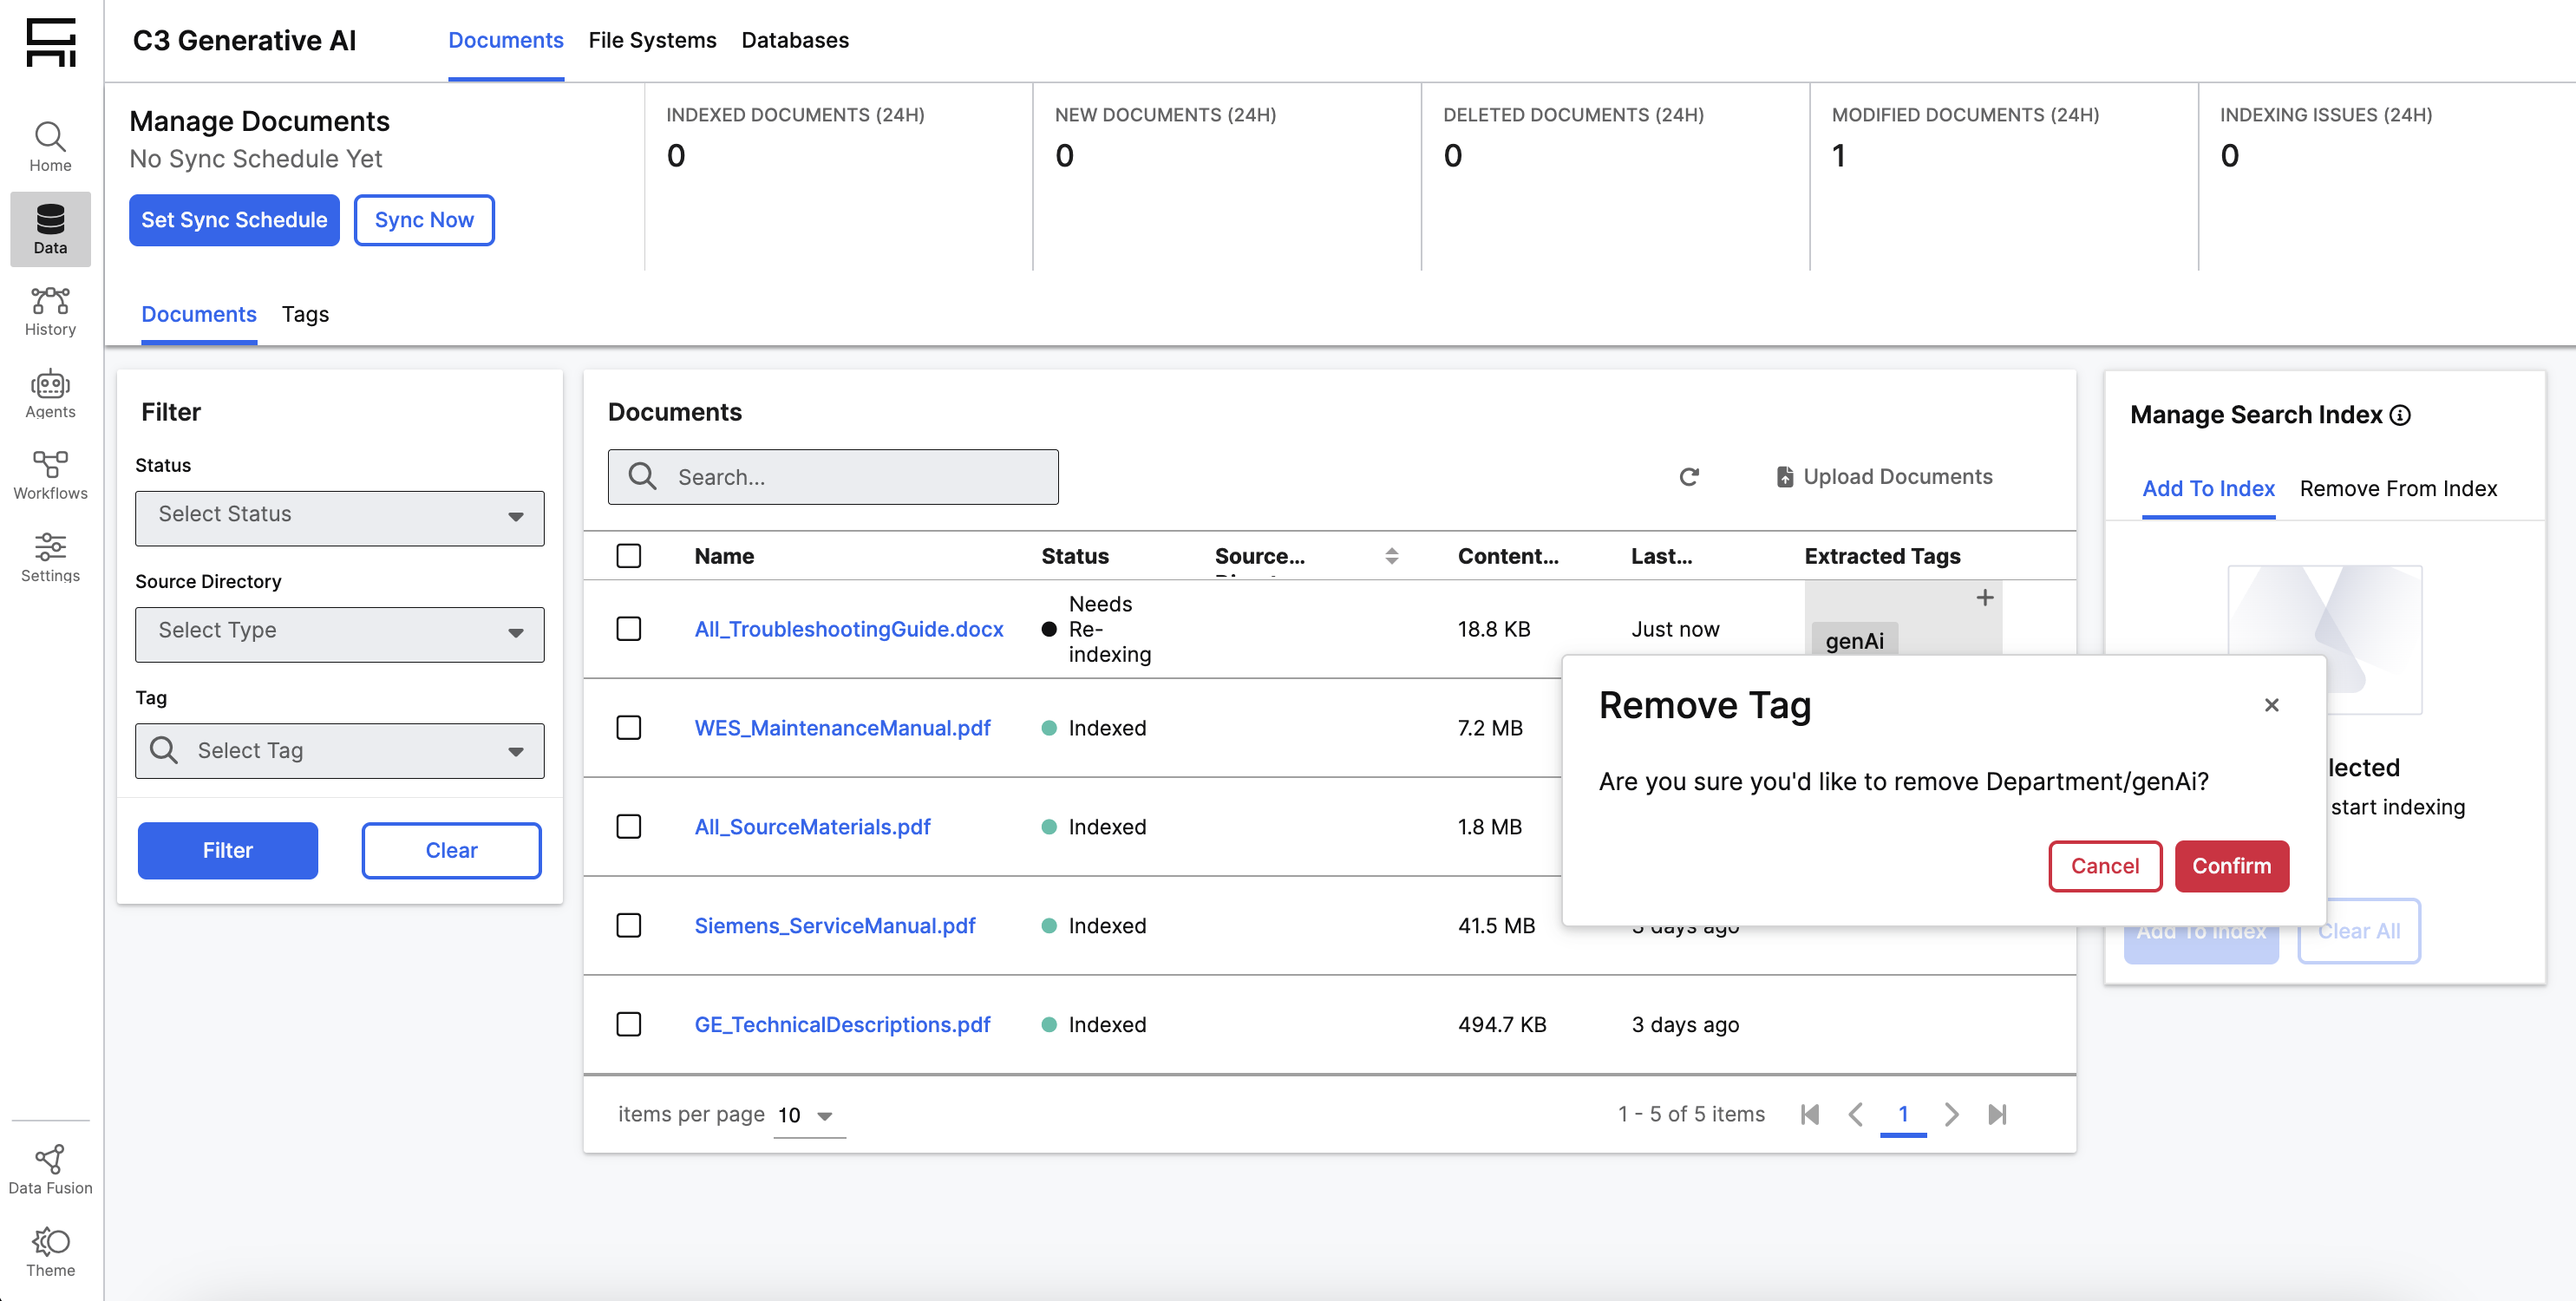Sort by the Source column arrows
The height and width of the screenshot is (1301, 2576).
[1391, 556]
